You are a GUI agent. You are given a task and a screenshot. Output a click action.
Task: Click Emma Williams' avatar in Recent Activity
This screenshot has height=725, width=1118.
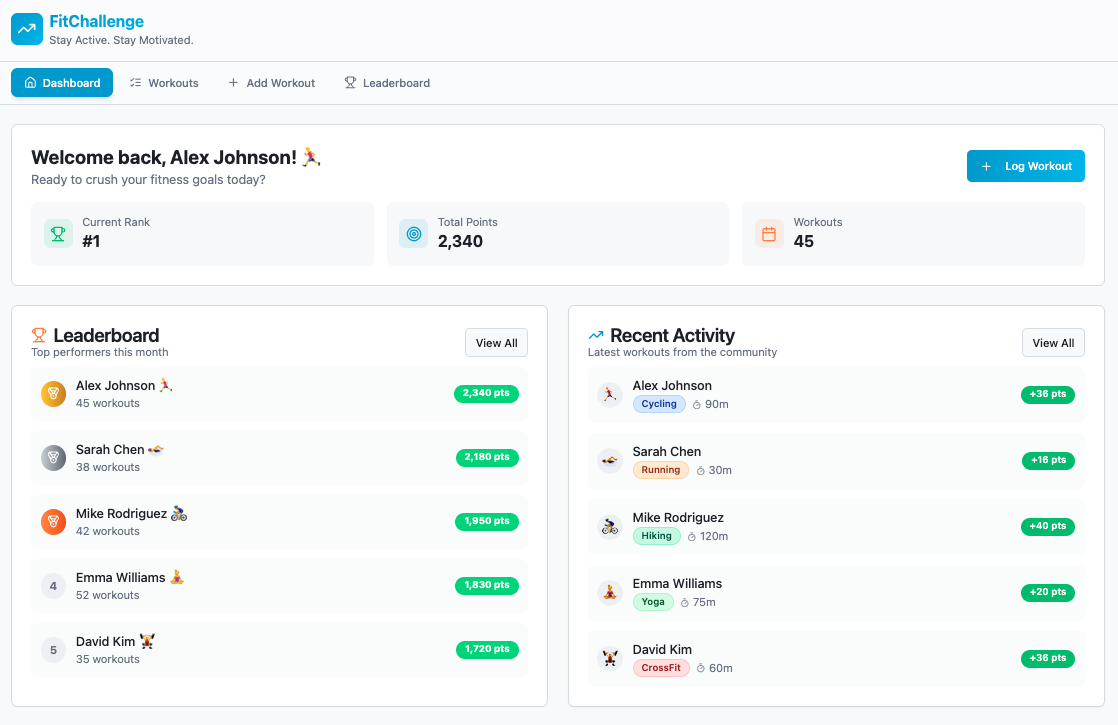(x=610, y=592)
